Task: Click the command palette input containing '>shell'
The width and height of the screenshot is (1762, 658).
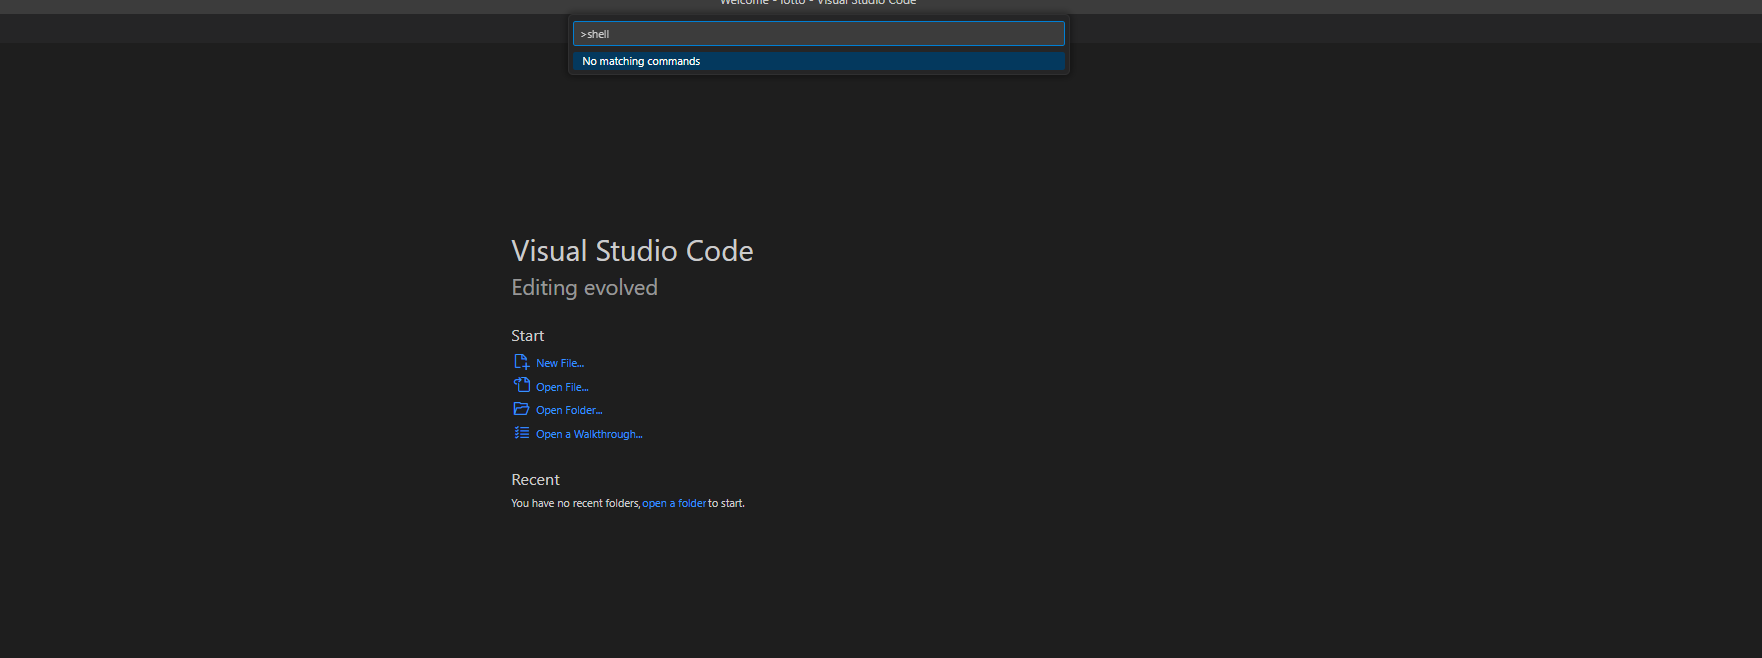Action: point(818,34)
